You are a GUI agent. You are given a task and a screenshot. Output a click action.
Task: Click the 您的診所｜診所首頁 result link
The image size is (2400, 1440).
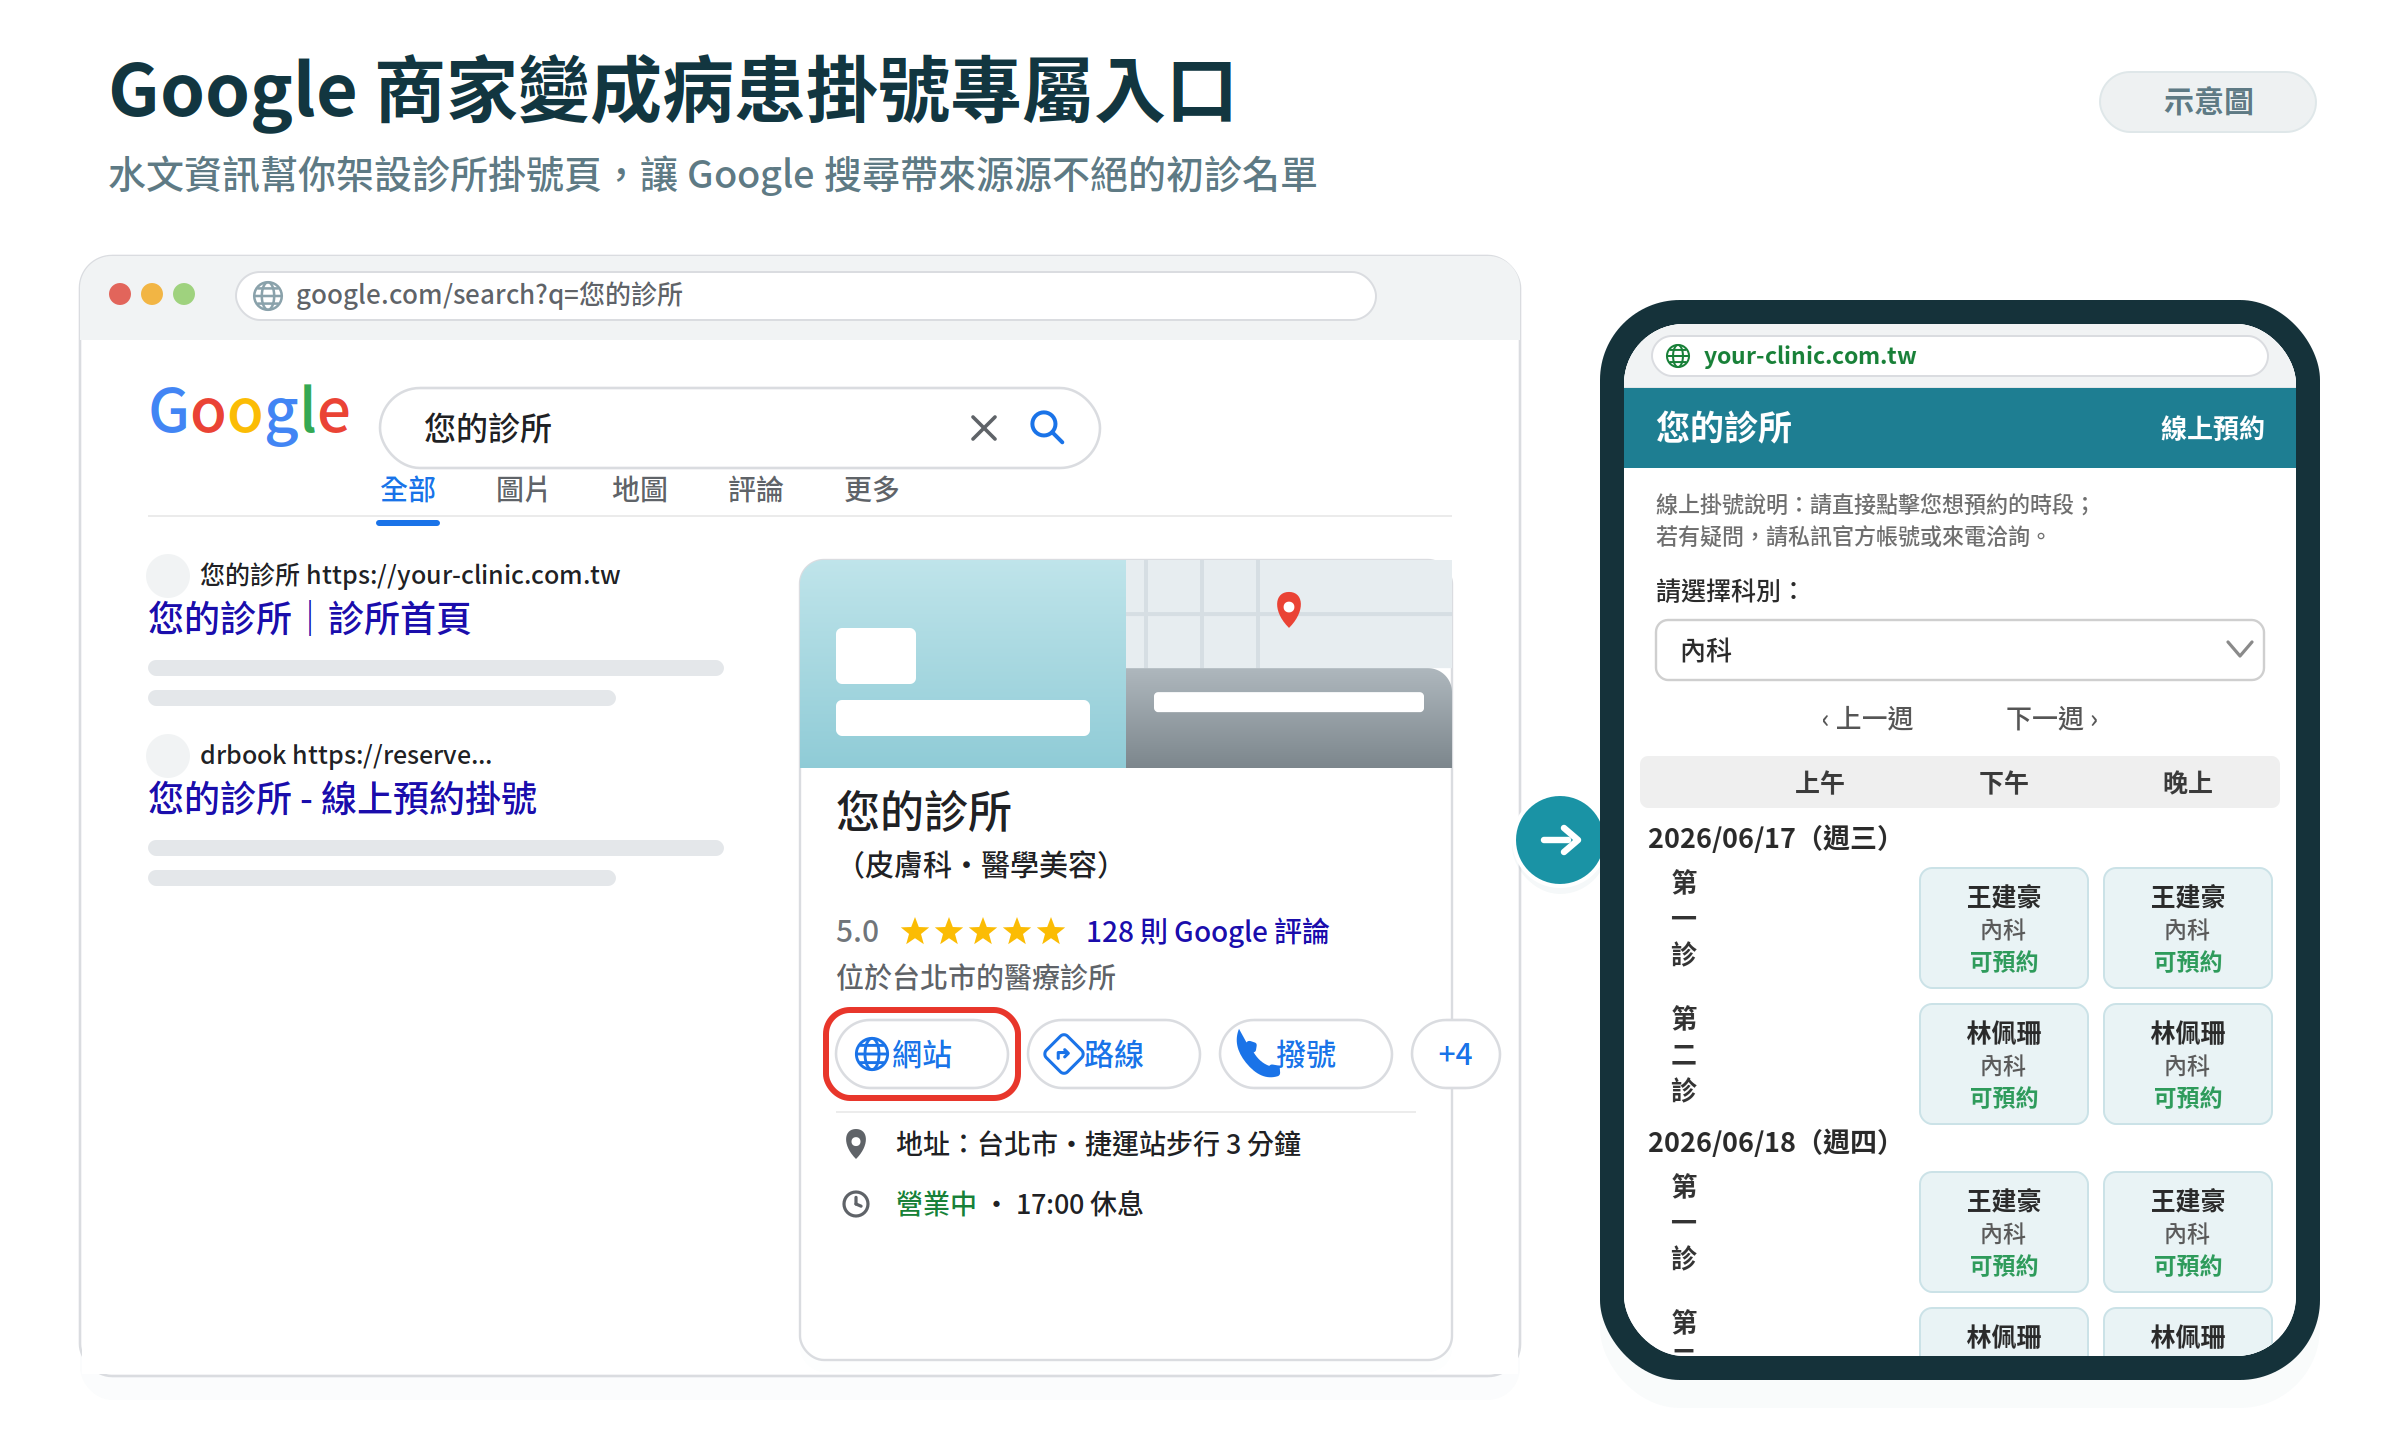(310, 619)
